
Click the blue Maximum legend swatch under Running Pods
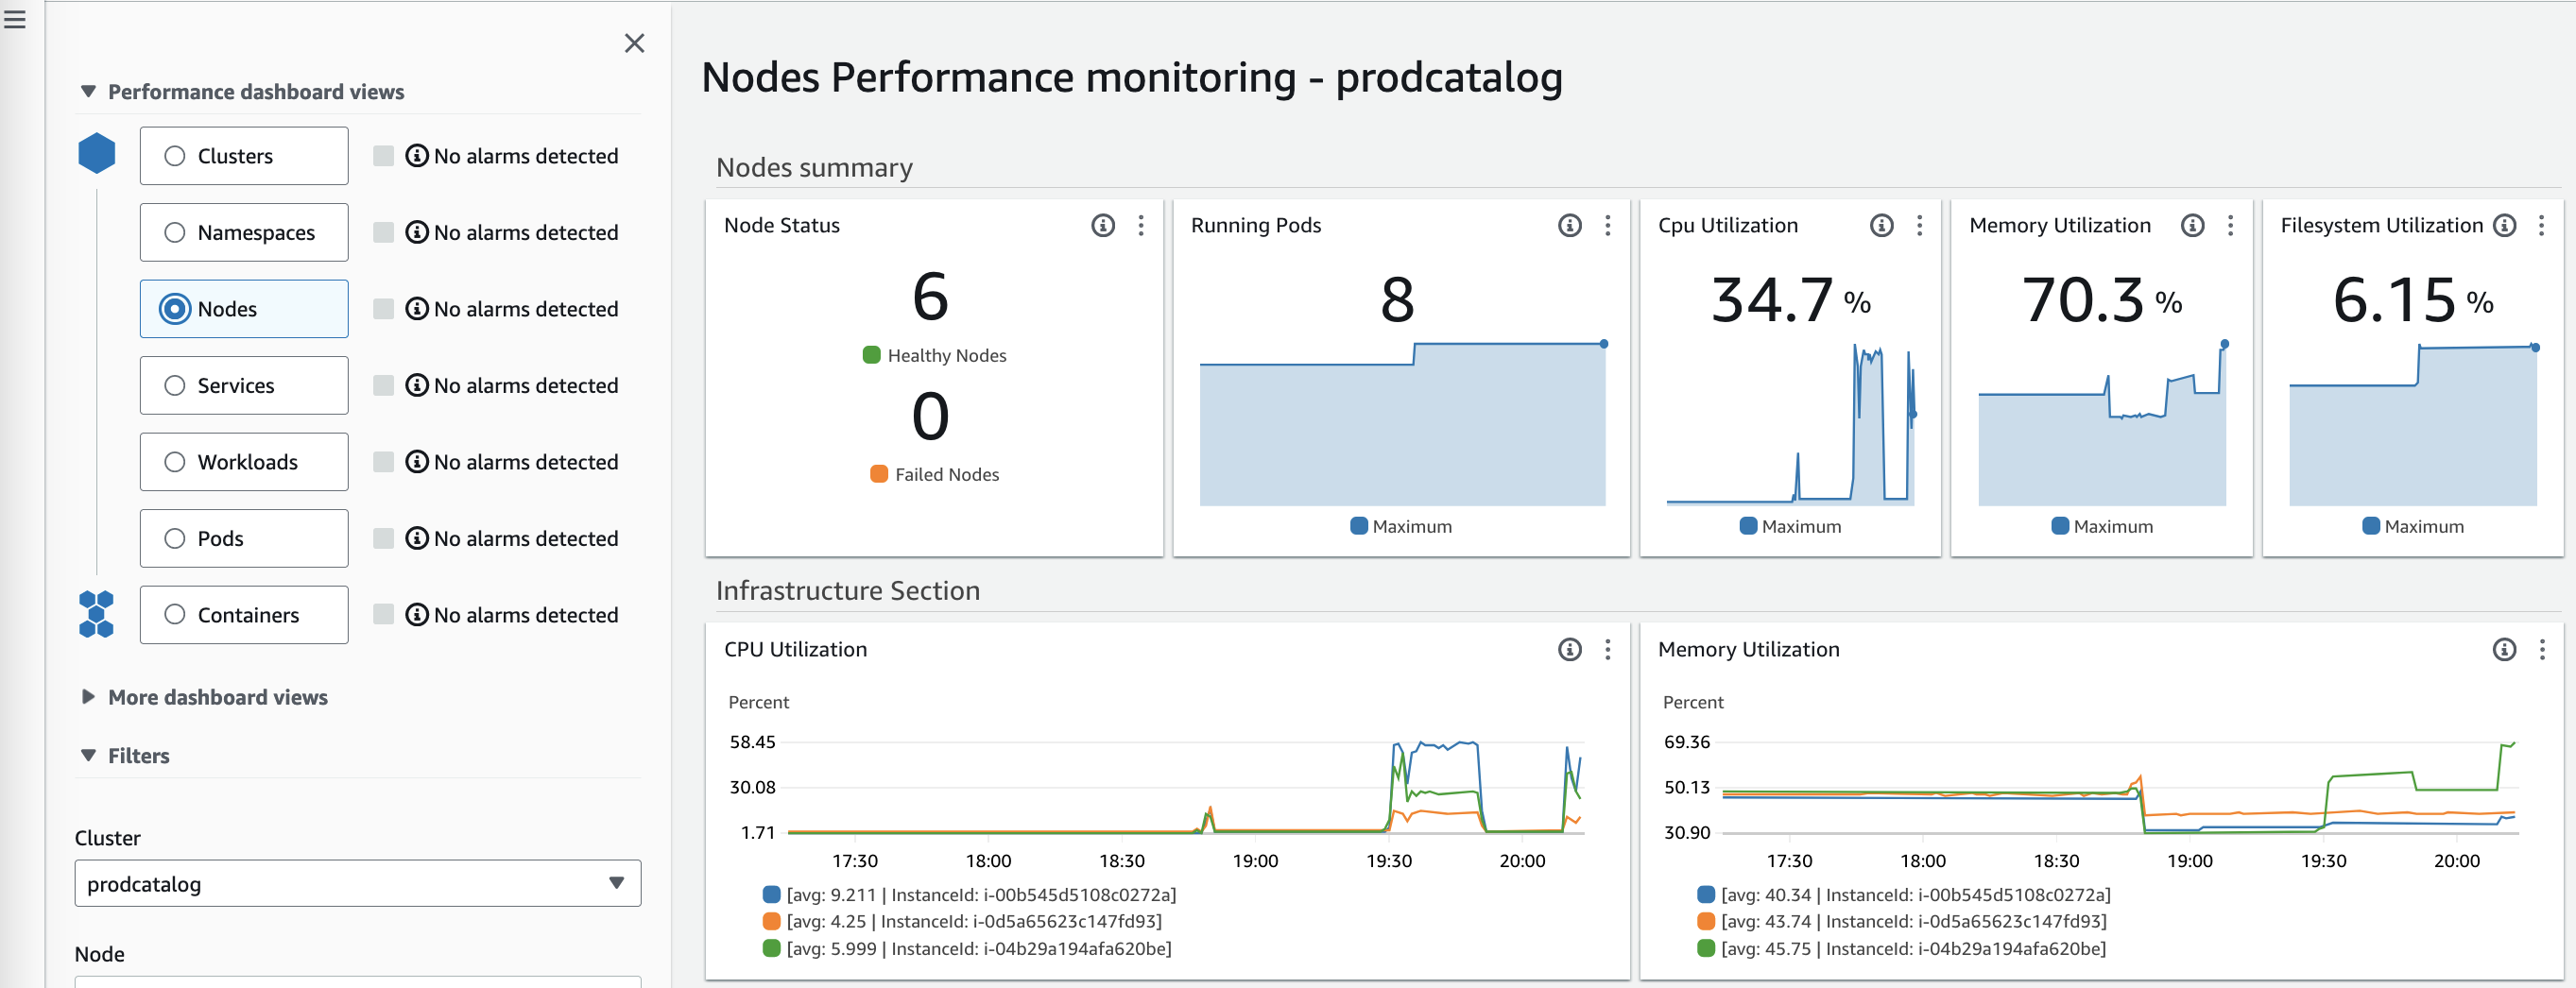[1360, 525]
